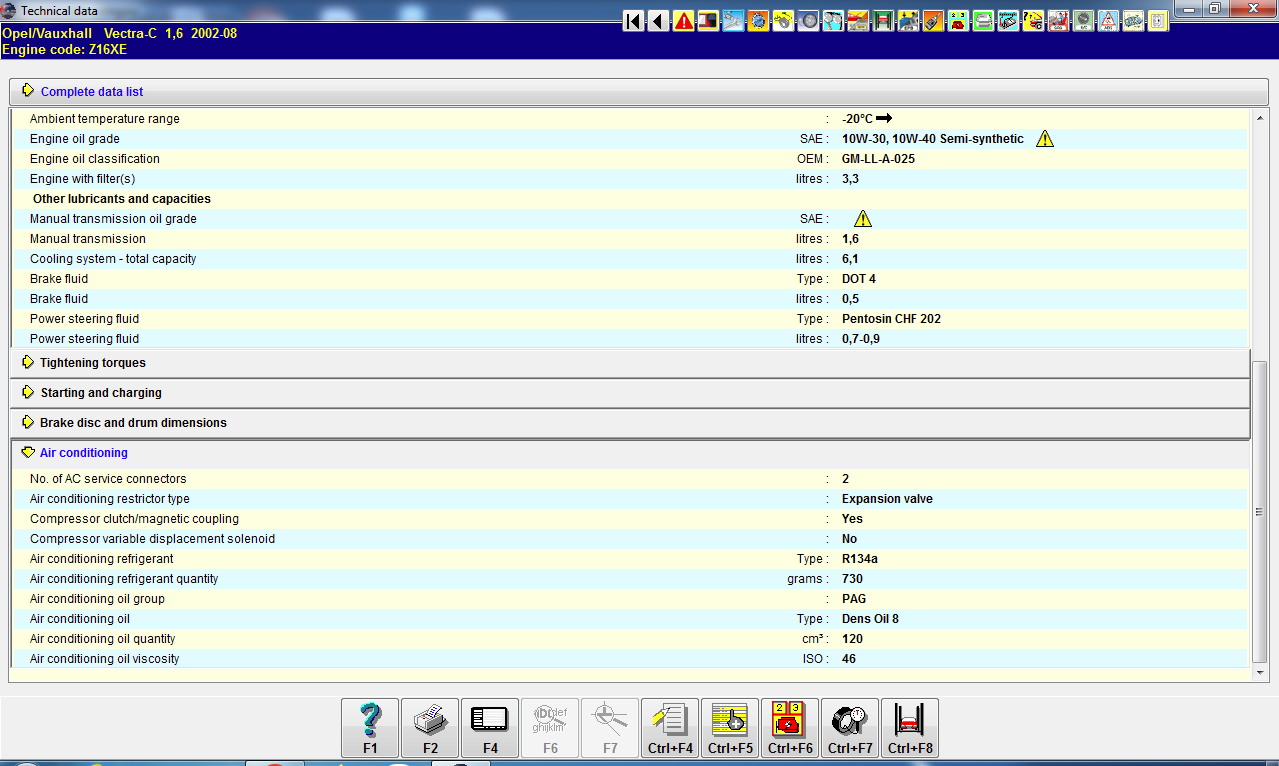This screenshot has height=766, width=1279.
Task: Go back using the left arrow icon
Action: pos(659,20)
